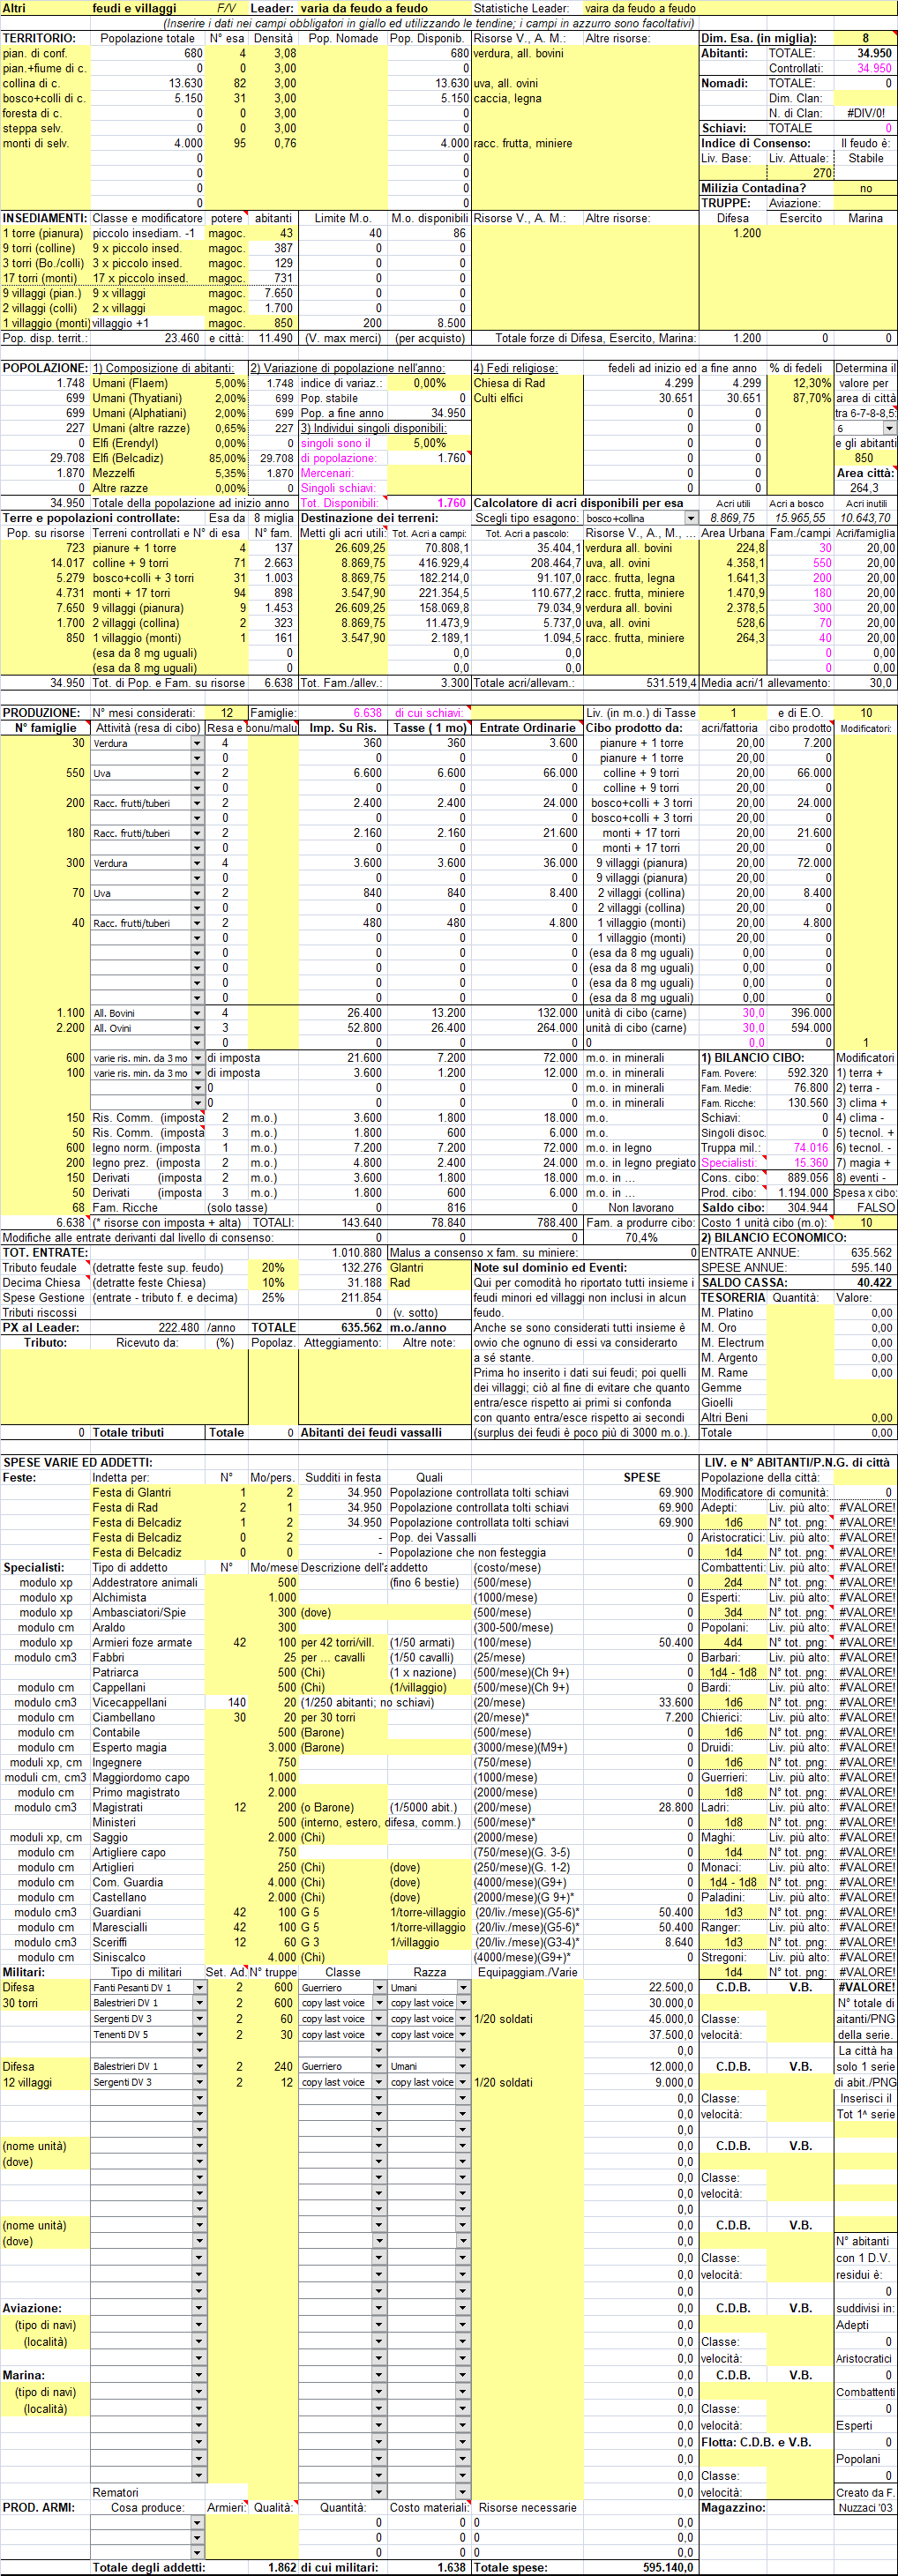Select the 'Stabile' feudo status cell
The width and height of the screenshot is (898, 2576).
click(x=866, y=158)
